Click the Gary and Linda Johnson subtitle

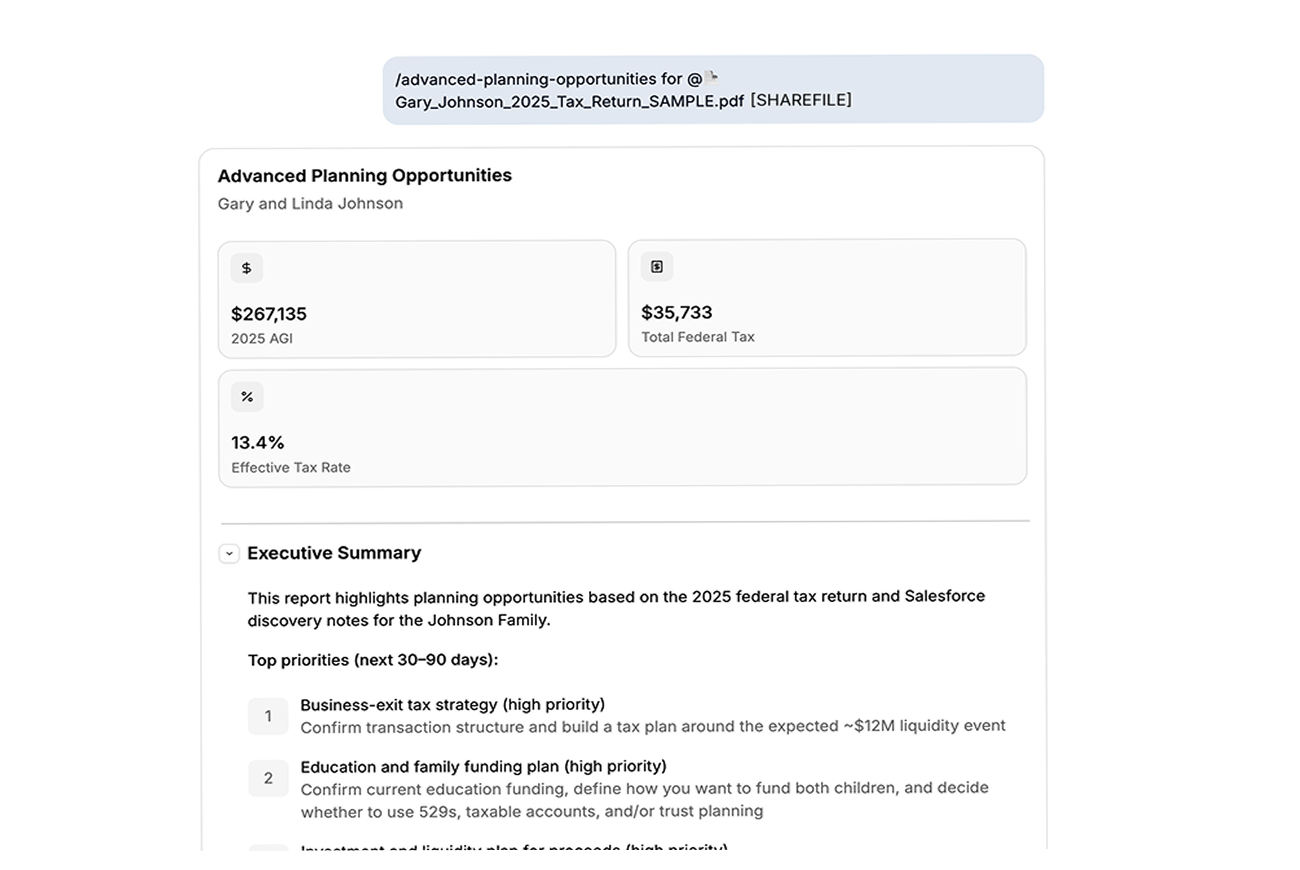(310, 203)
